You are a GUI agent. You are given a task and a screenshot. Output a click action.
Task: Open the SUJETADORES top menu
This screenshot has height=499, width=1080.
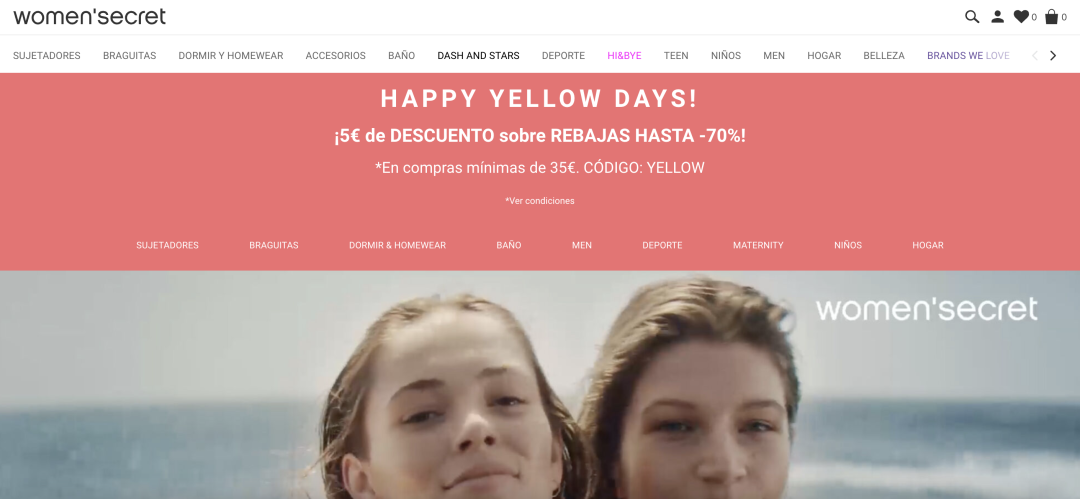point(47,56)
